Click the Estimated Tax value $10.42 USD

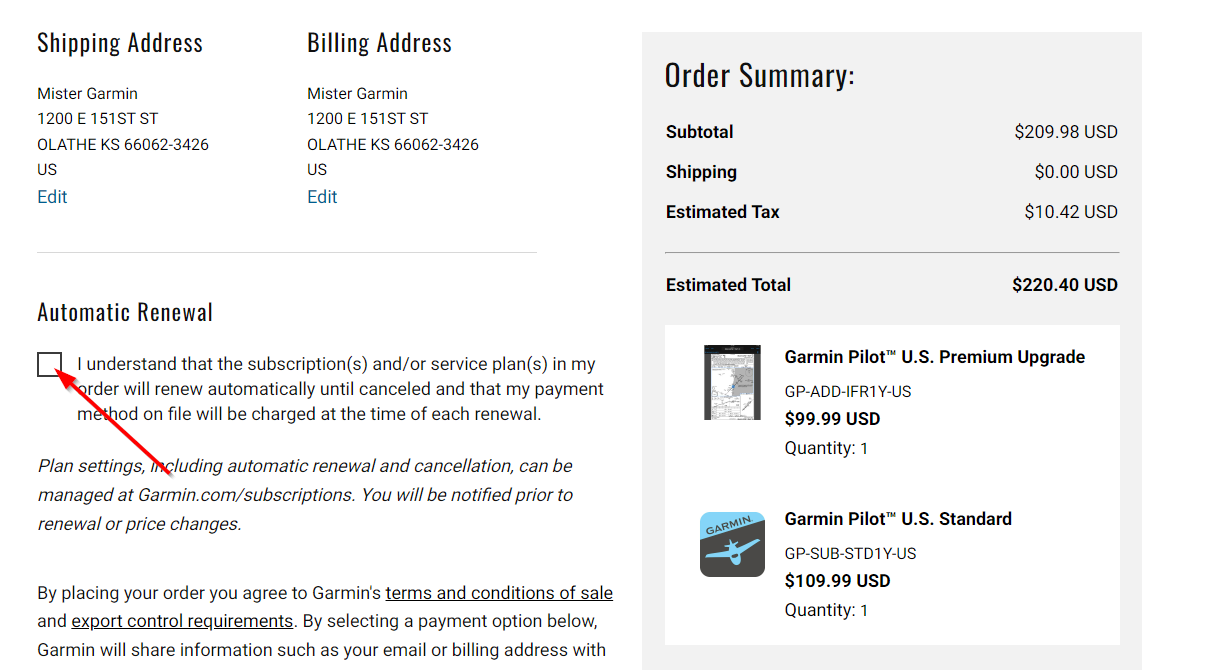click(1071, 212)
